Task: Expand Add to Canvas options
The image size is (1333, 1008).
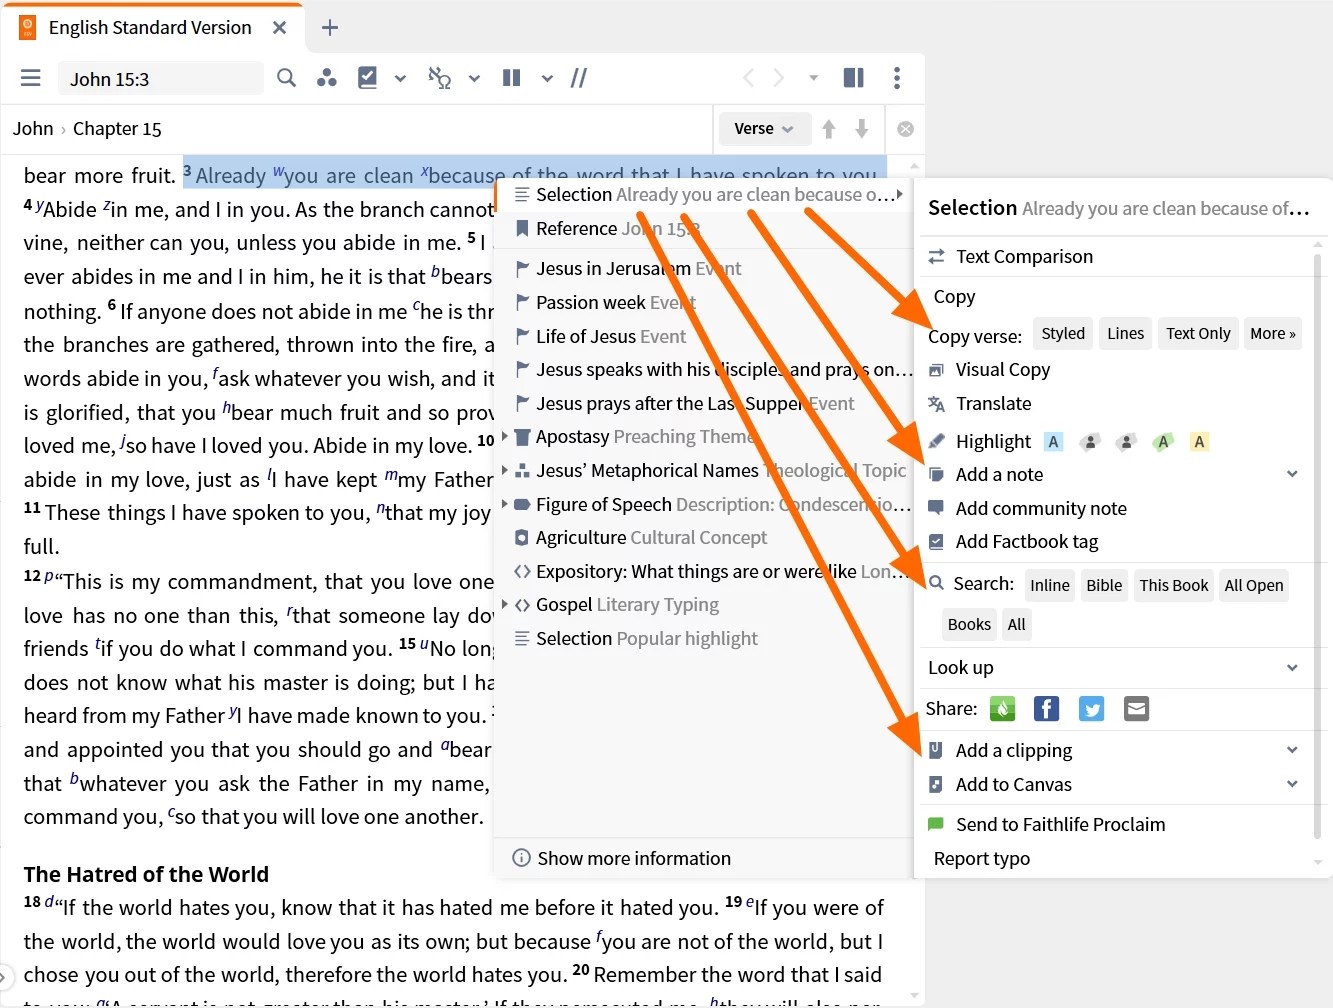Action: coord(1292,784)
